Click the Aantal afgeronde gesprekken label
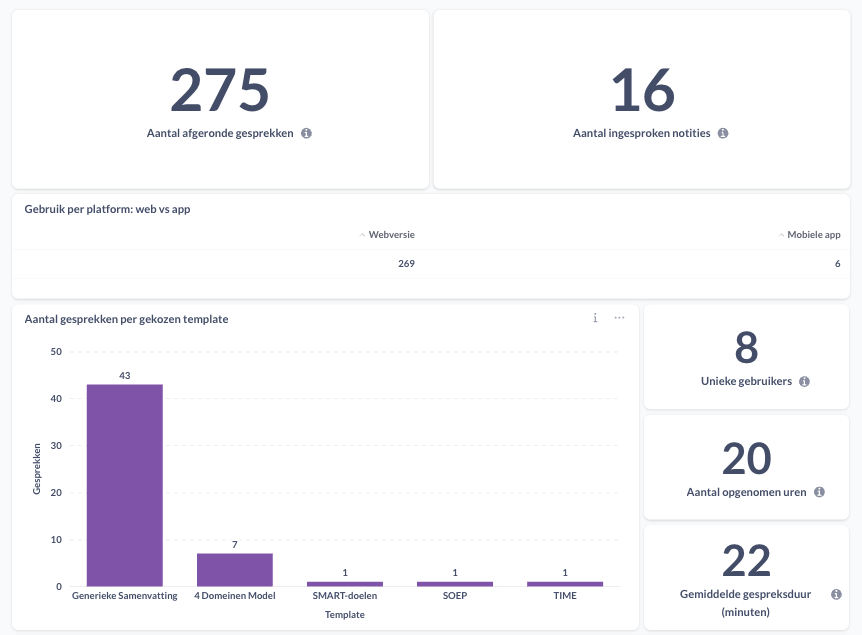The image size is (862, 635). [x=220, y=134]
